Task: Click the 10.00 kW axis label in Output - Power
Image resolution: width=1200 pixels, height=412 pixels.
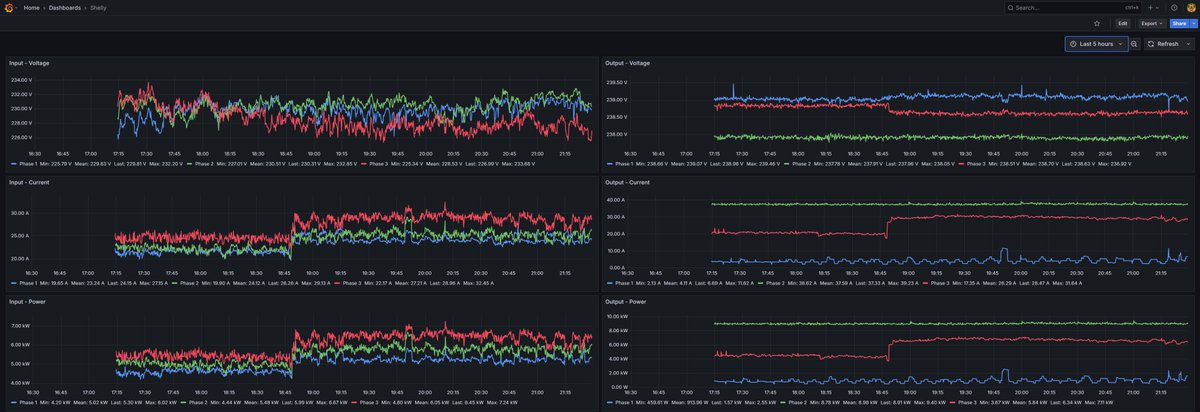Action: click(x=616, y=316)
